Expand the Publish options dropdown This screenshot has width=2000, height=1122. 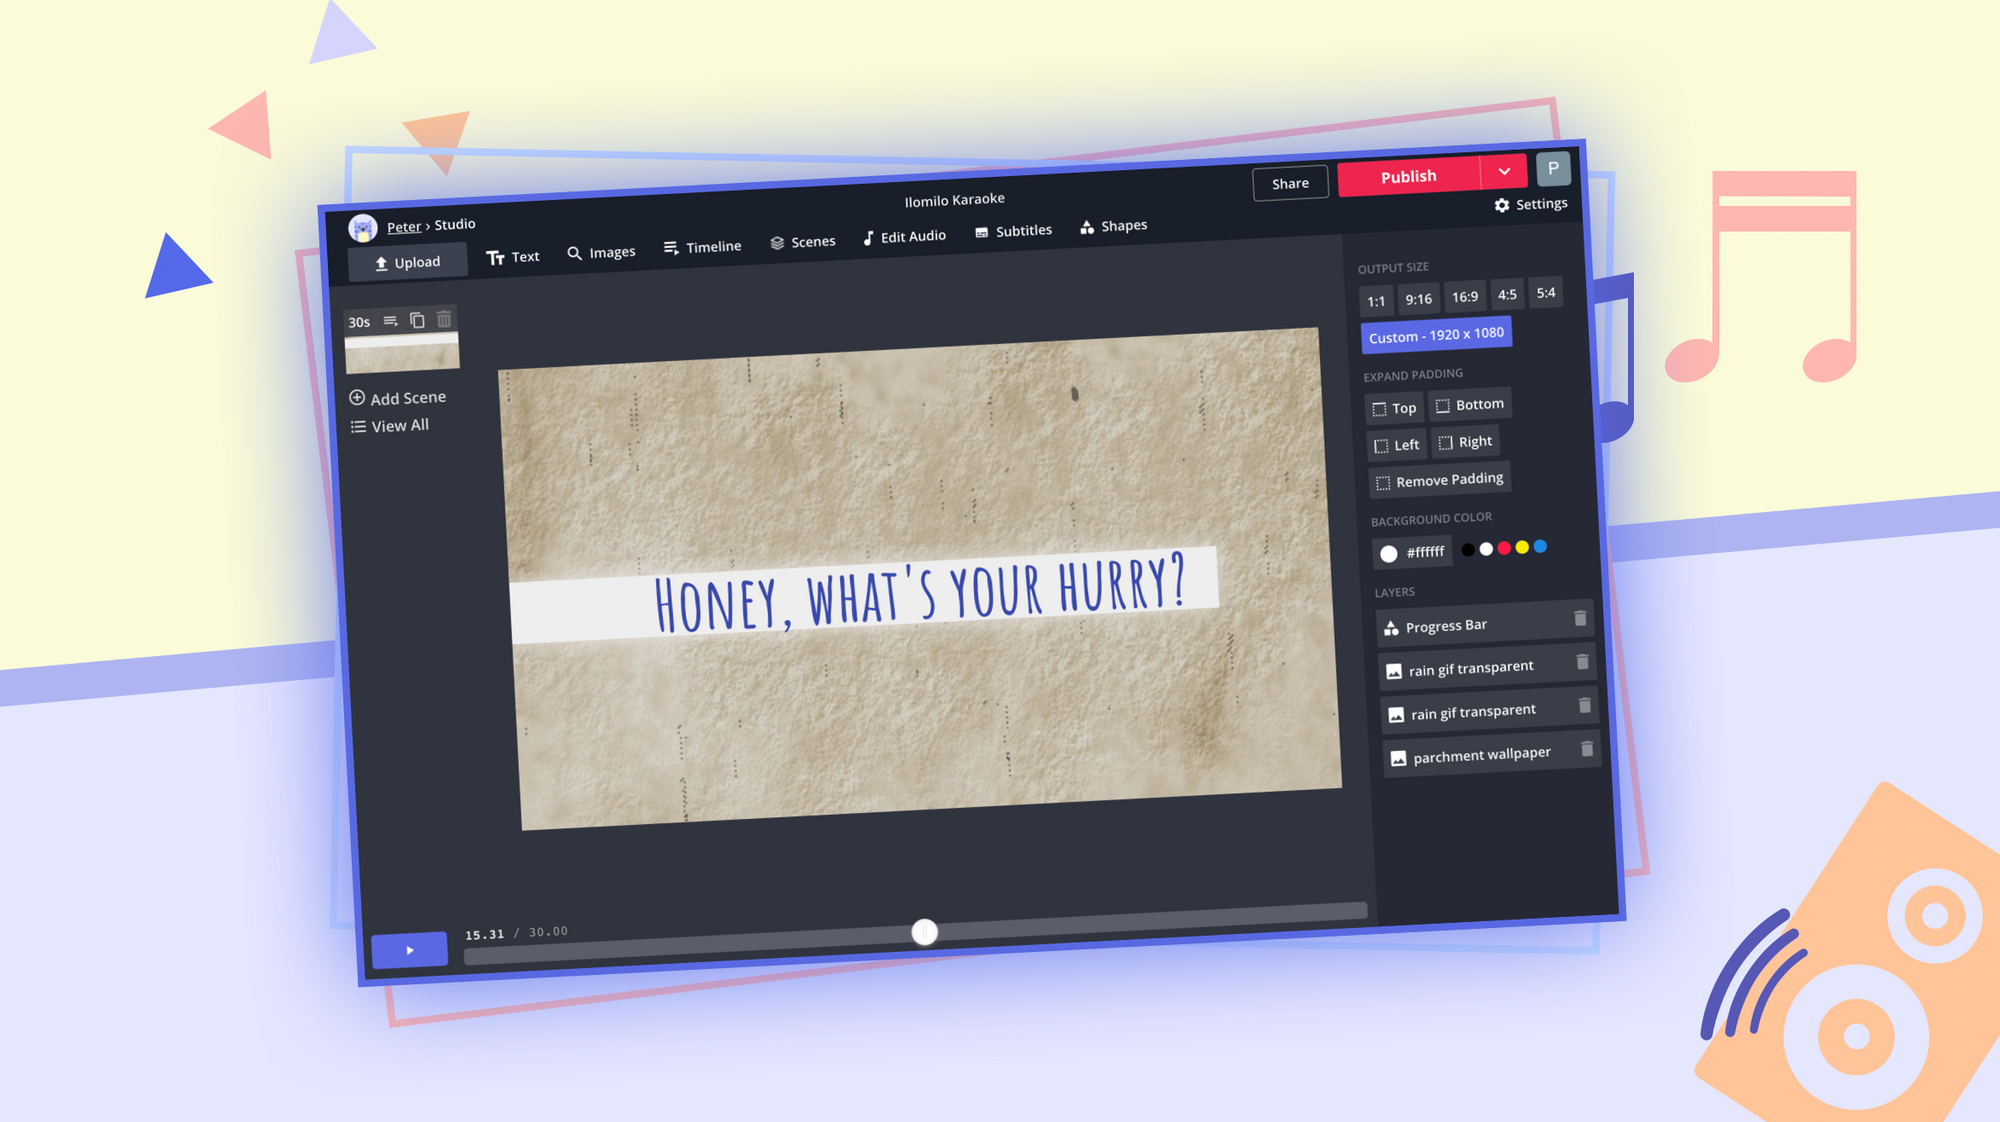coord(1504,172)
